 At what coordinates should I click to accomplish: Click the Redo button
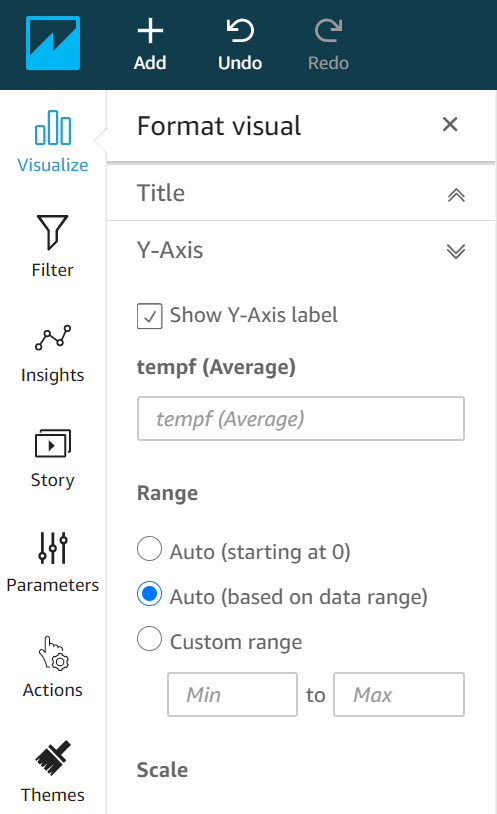coord(328,44)
